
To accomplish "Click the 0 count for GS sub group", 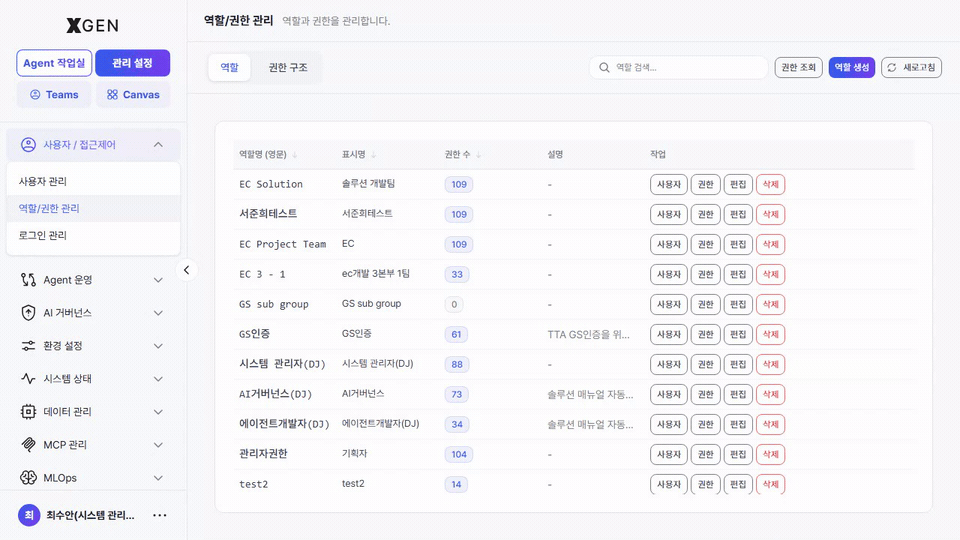I will tap(454, 304).
